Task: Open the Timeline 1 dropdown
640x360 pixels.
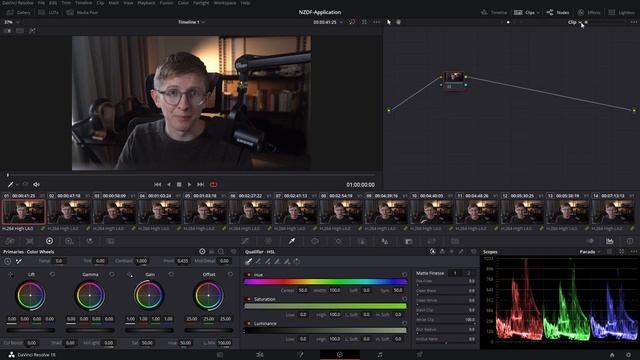Action: click(x=191, y=22)
